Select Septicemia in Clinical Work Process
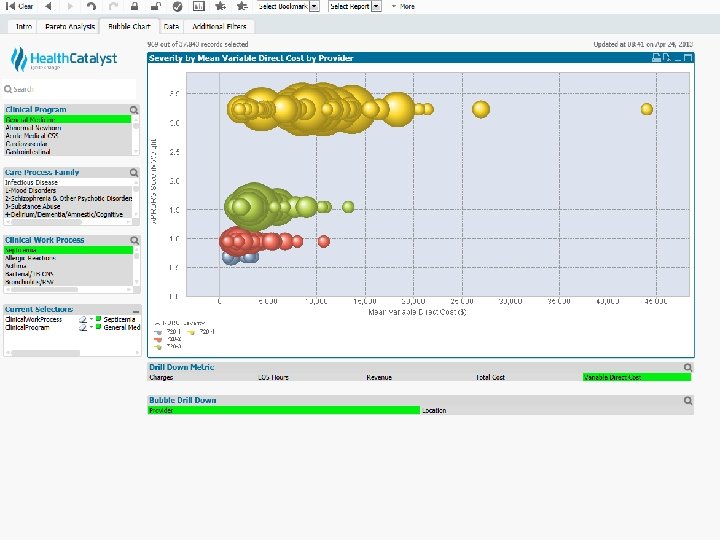 pos(68,250)
